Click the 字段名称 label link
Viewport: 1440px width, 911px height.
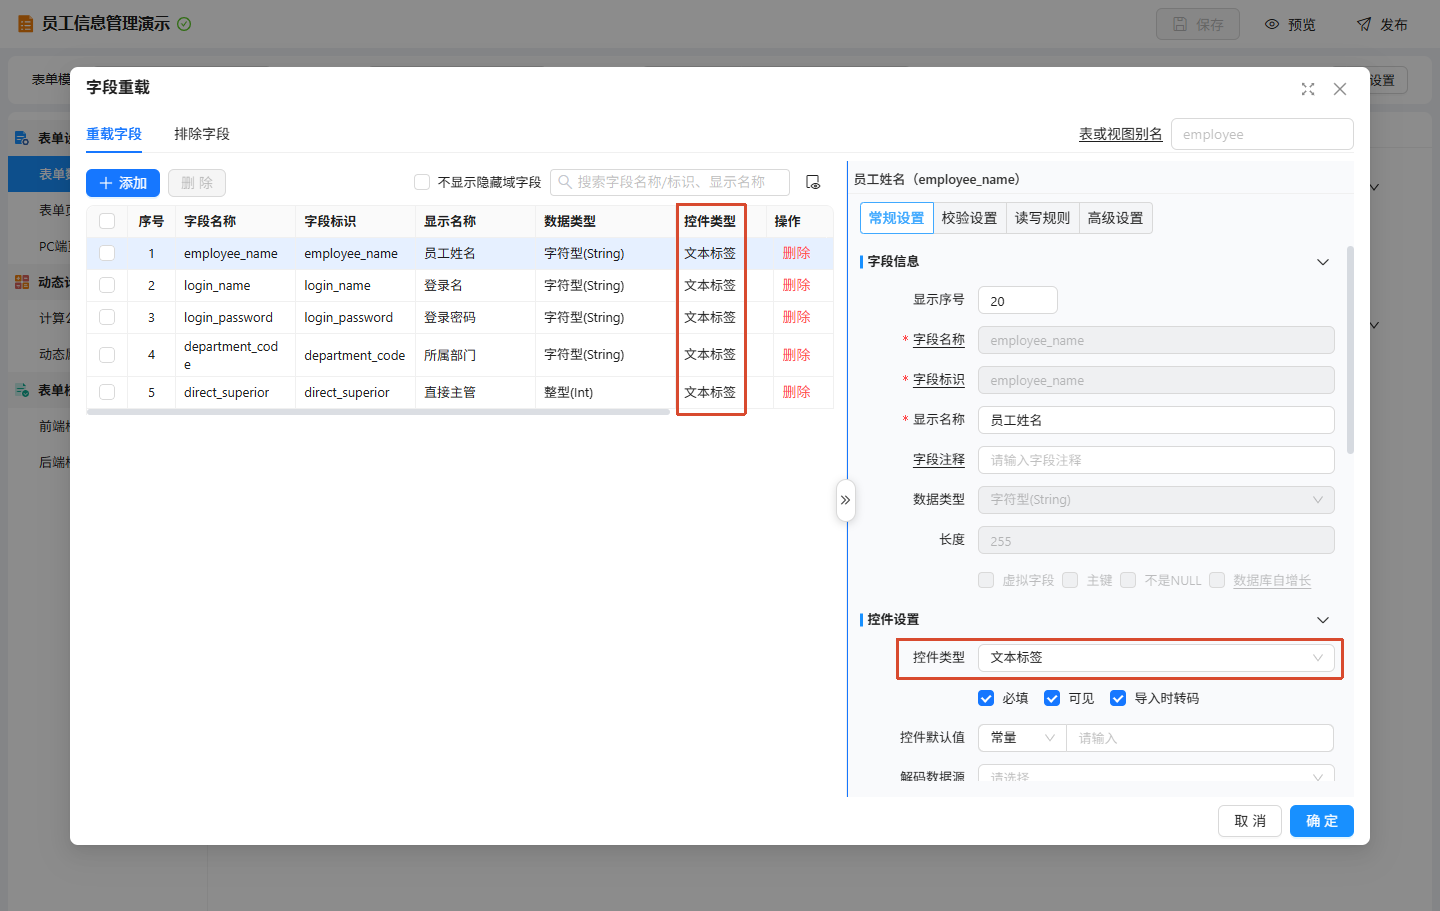pyautogui.click(x=939, y=340)
